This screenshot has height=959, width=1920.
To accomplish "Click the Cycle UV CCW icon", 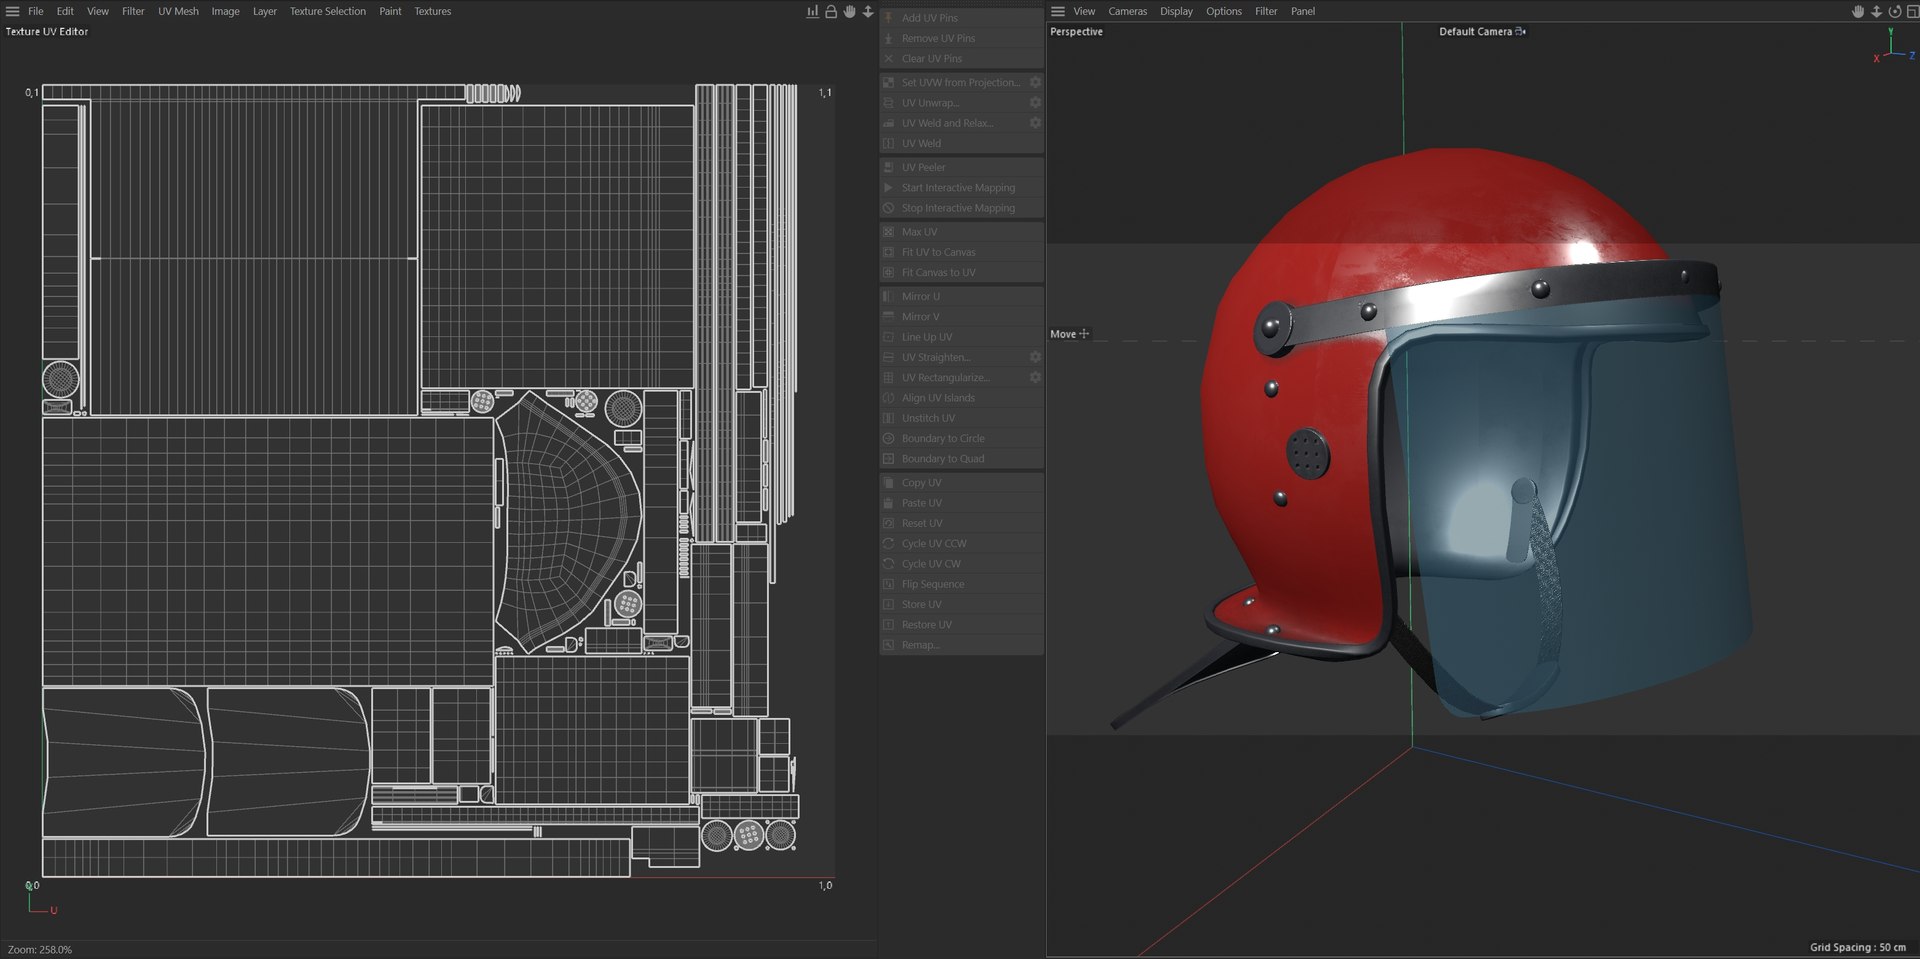I will tap(888, 543).
